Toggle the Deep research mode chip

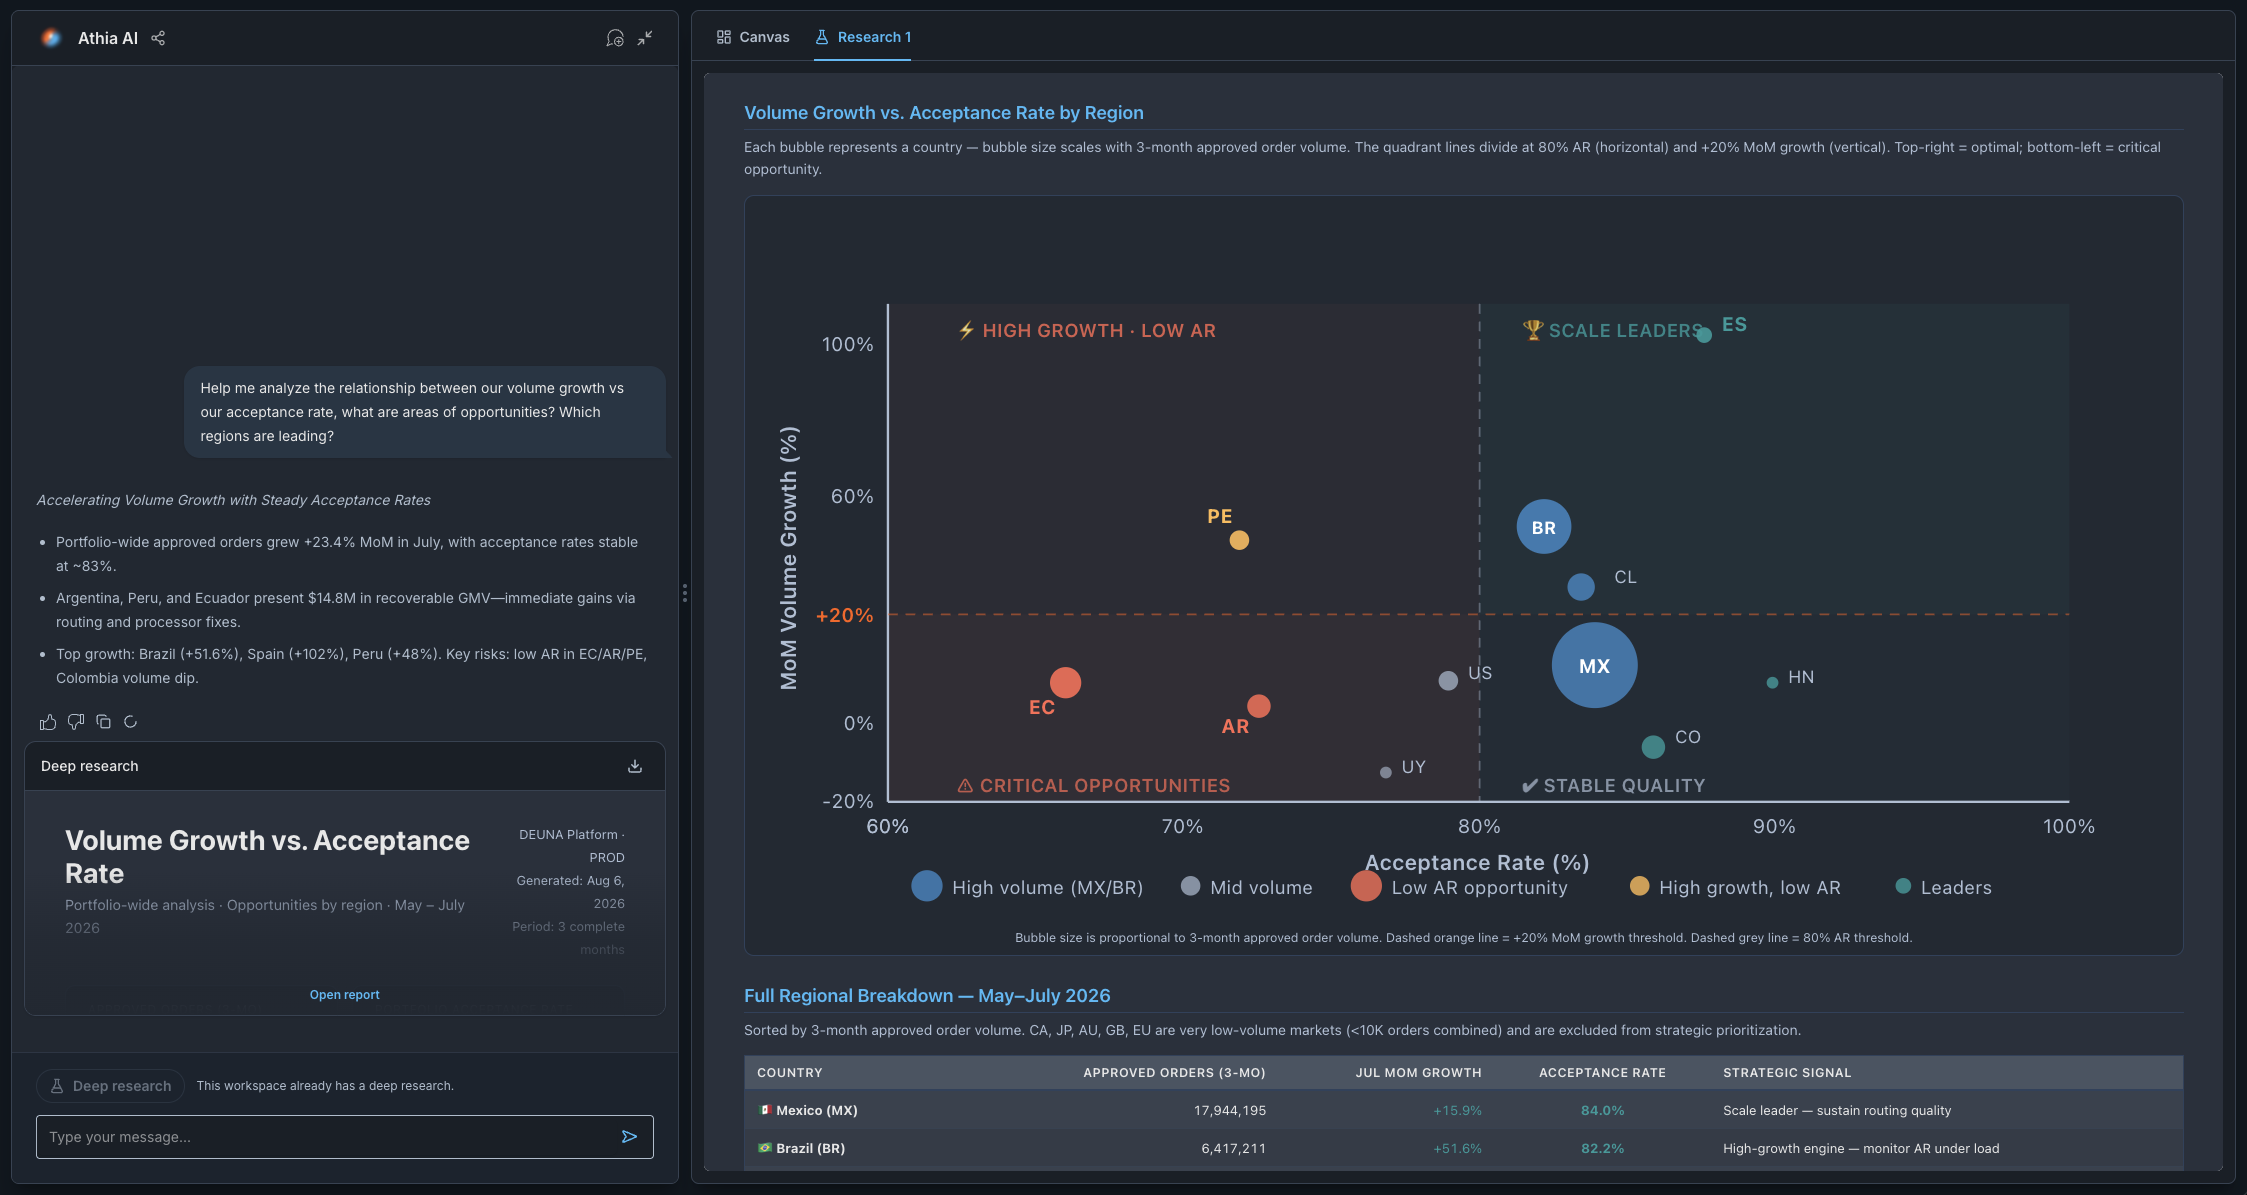tap(111, 1086)
